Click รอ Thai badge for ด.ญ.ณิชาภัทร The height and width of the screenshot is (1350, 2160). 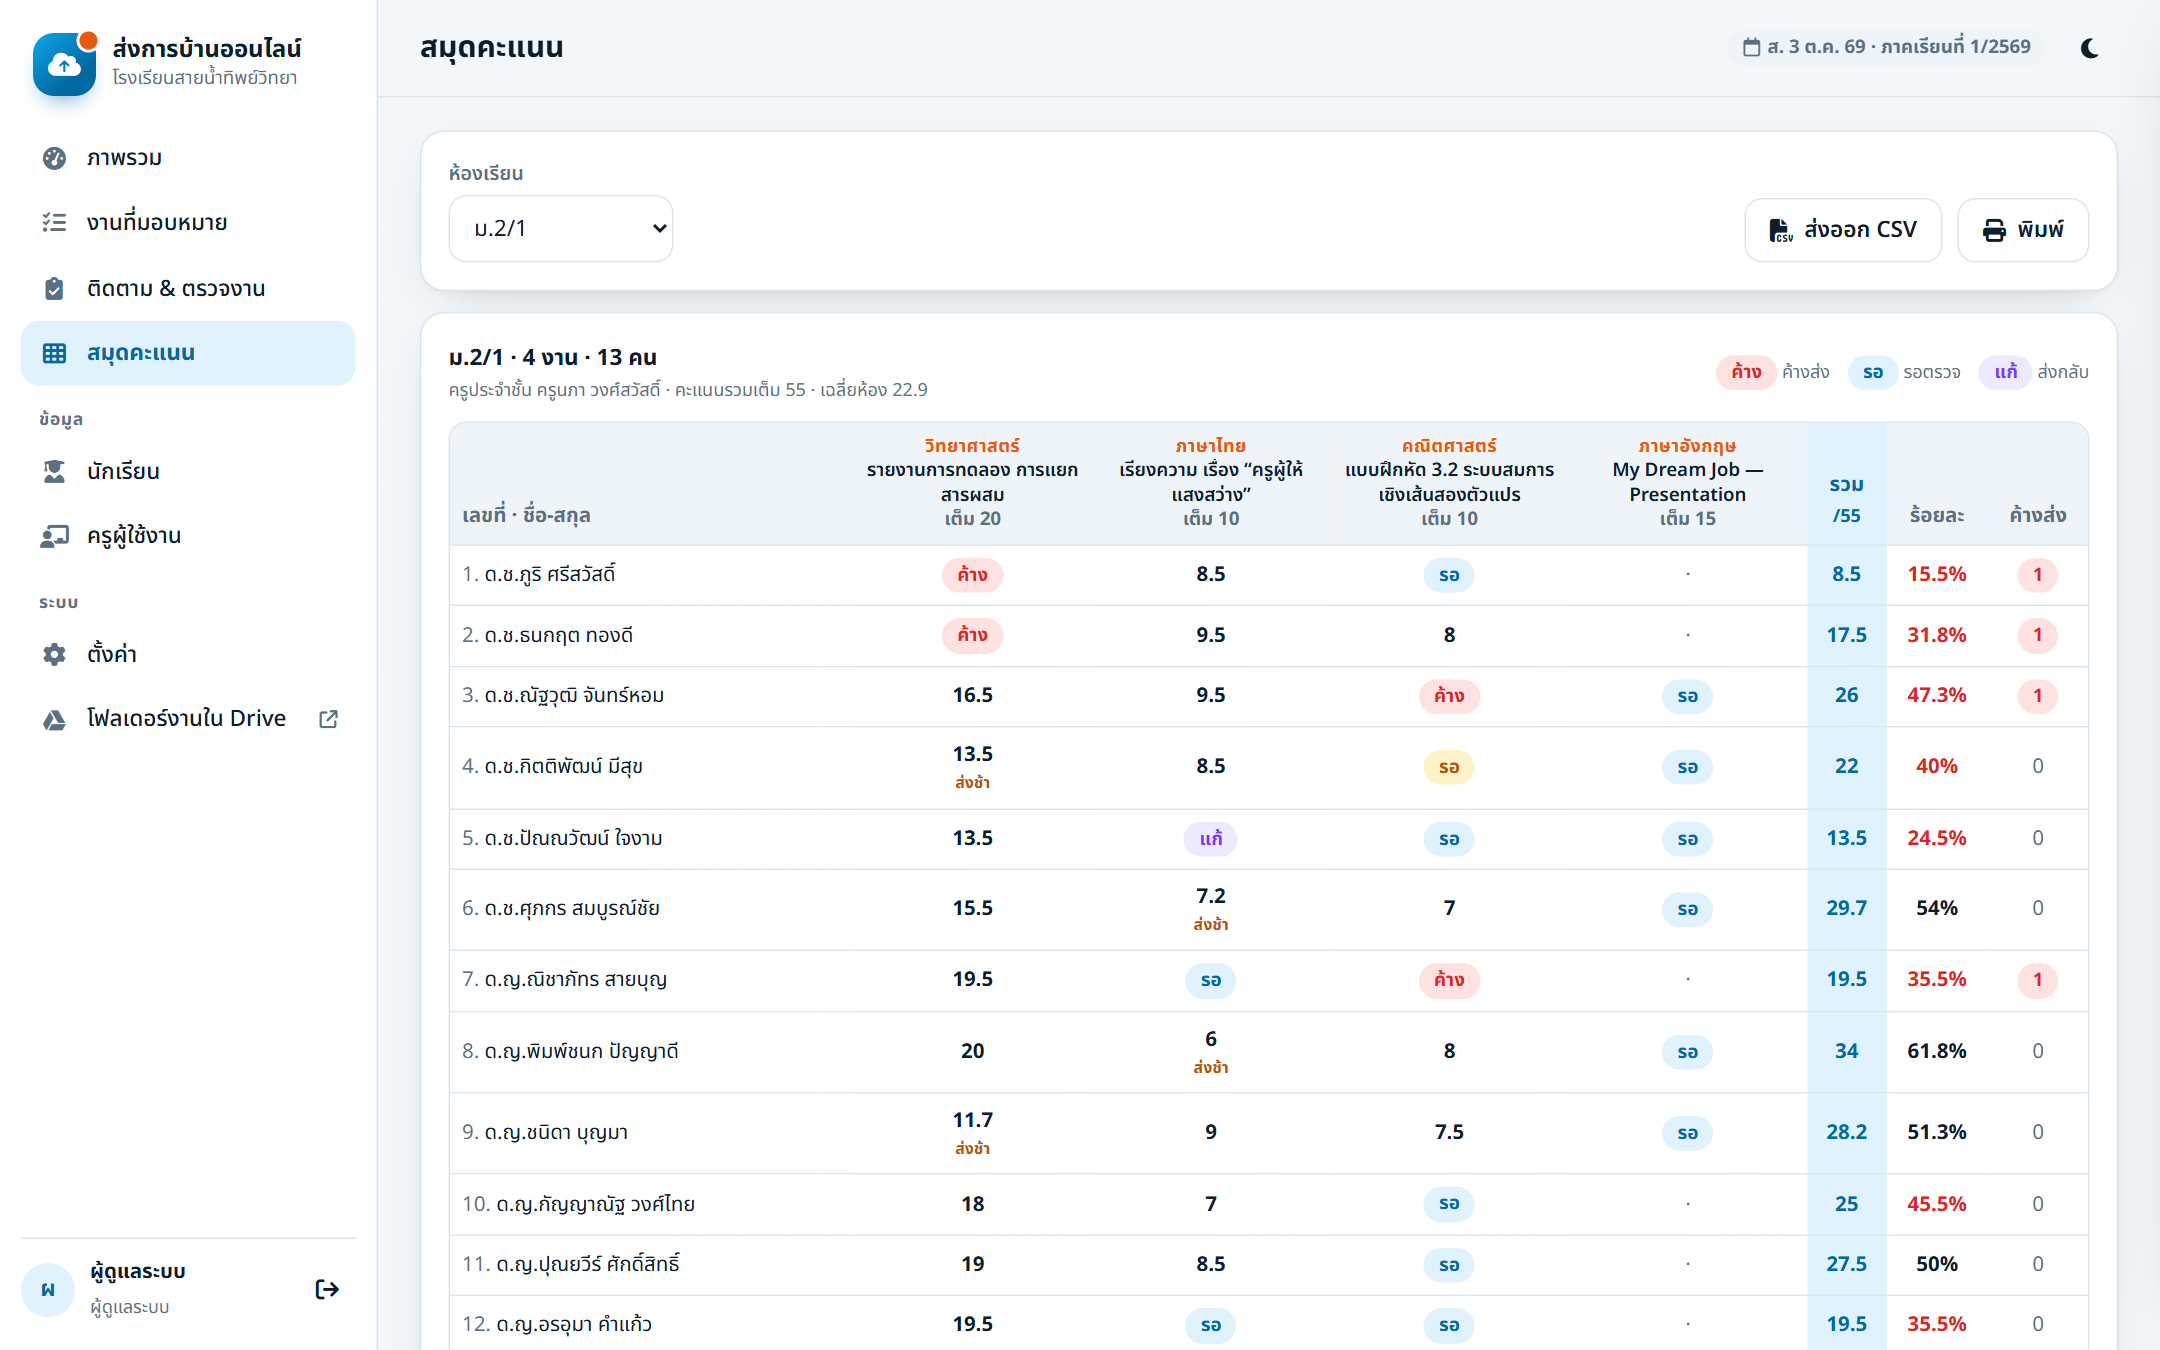[1210, 980]
